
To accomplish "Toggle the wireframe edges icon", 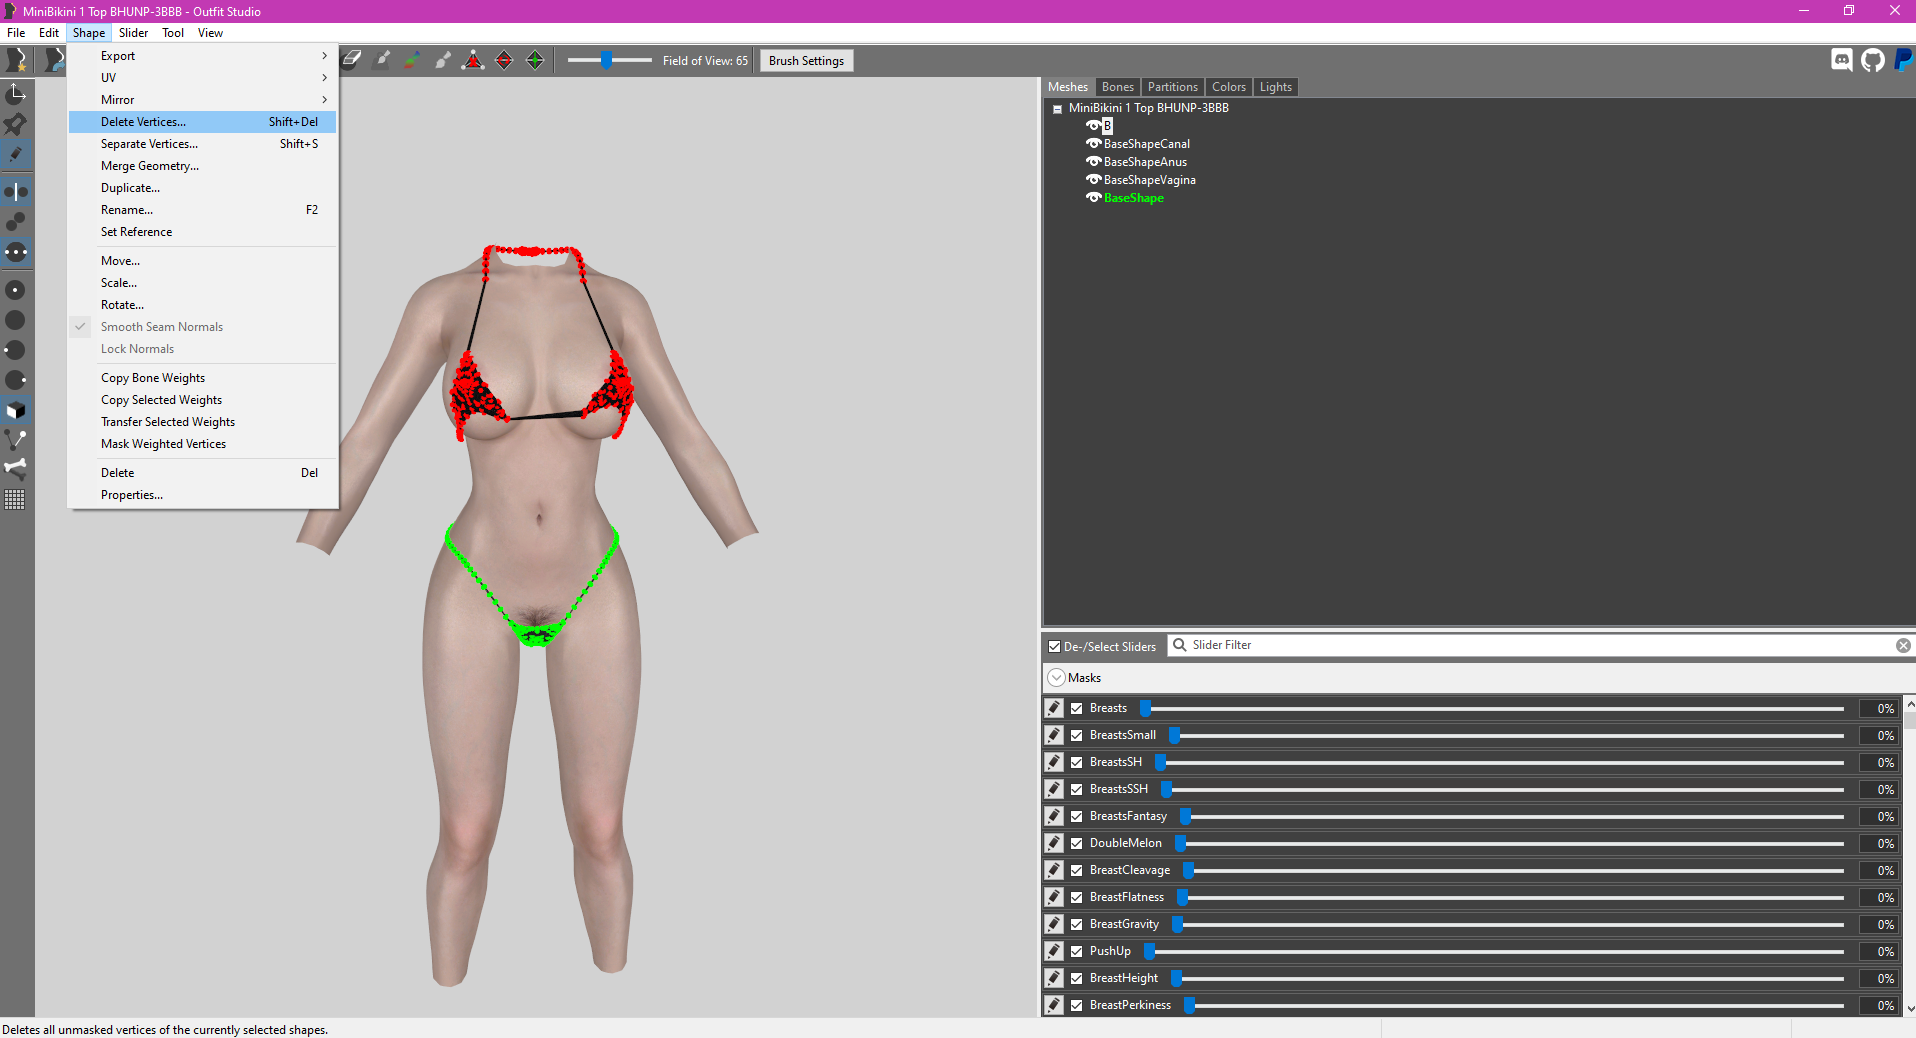I will (x=16, y=439).
